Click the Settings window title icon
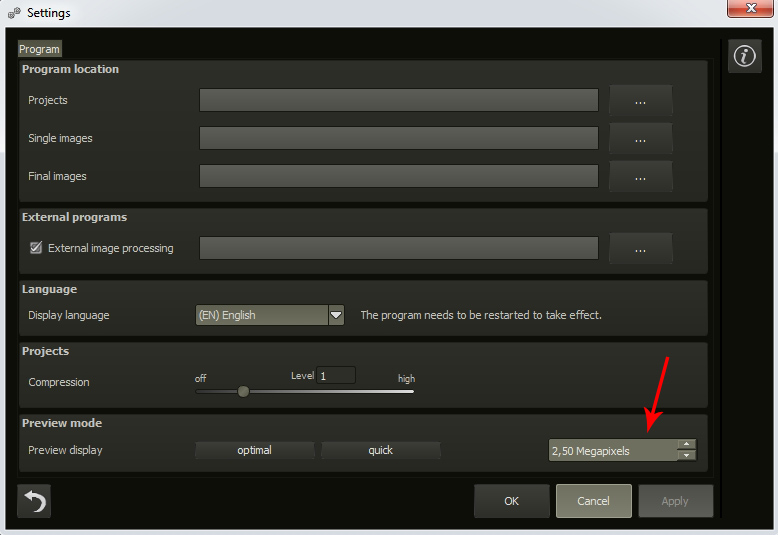This screenshot has width=778, height=535. tap(14, 14)
